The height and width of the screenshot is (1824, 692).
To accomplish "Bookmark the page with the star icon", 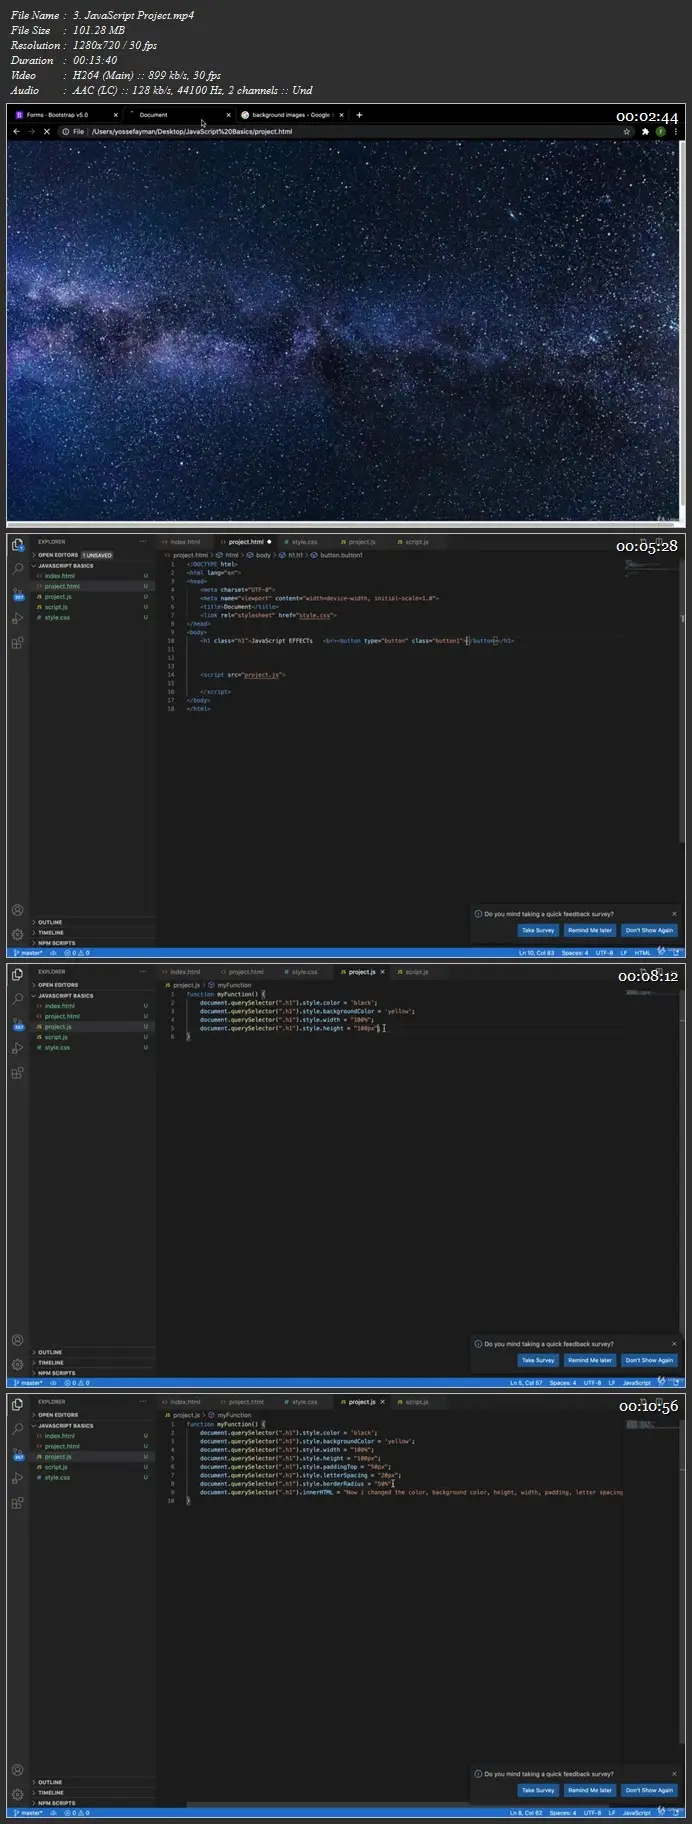I will click(627, 131).
